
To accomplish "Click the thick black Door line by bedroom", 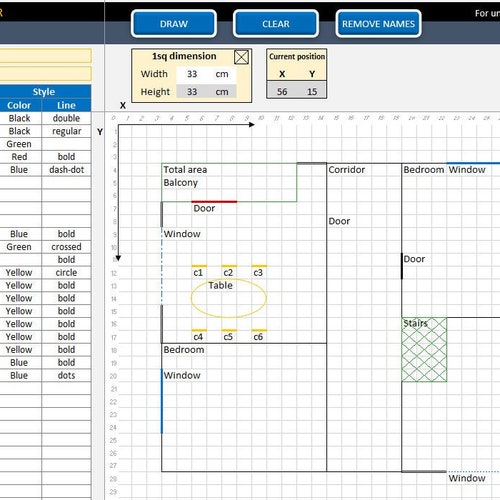I will [x=402, y=266].
